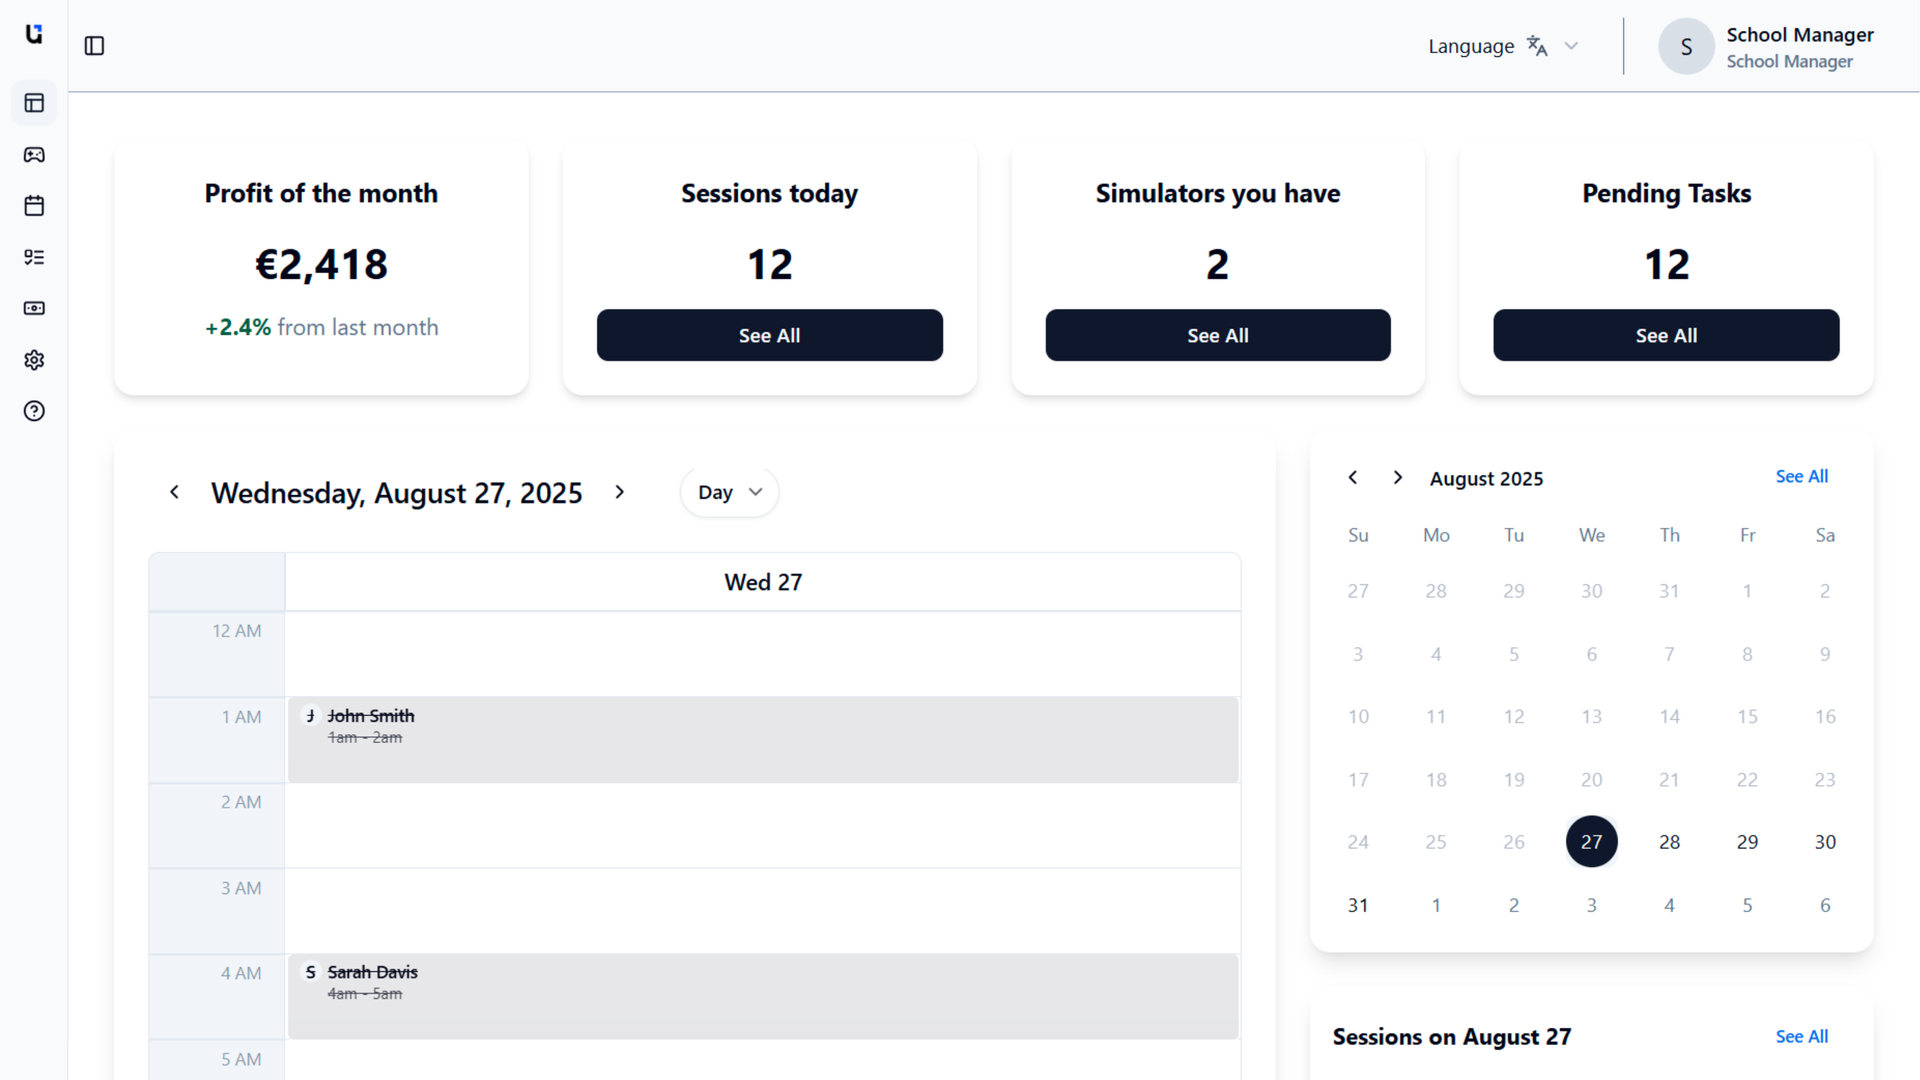Open the game controller simulators icon
This screenshot has width=1920, height=1080.
tap(34, 154)
